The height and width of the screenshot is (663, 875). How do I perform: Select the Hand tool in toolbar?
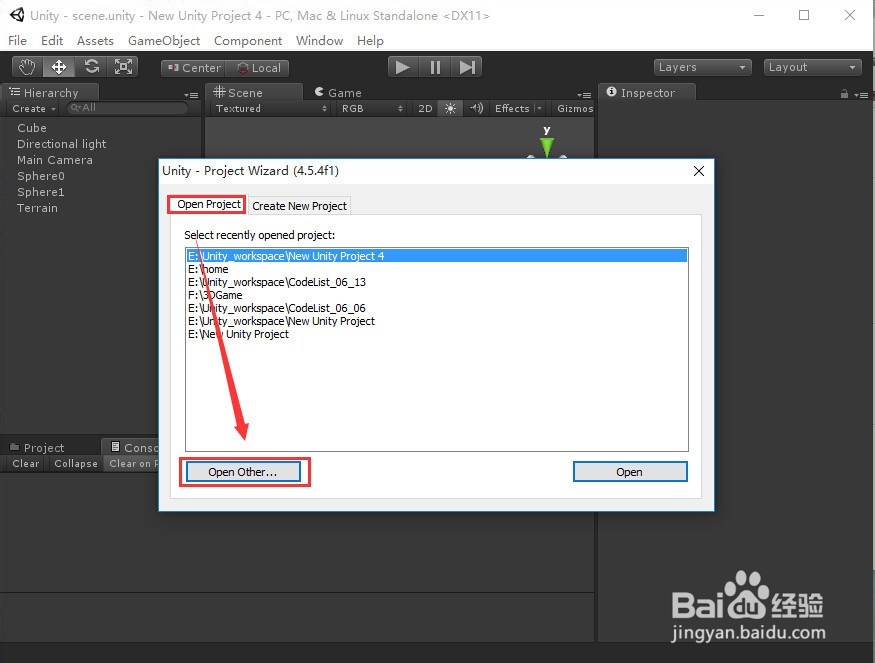pos(27,67)
